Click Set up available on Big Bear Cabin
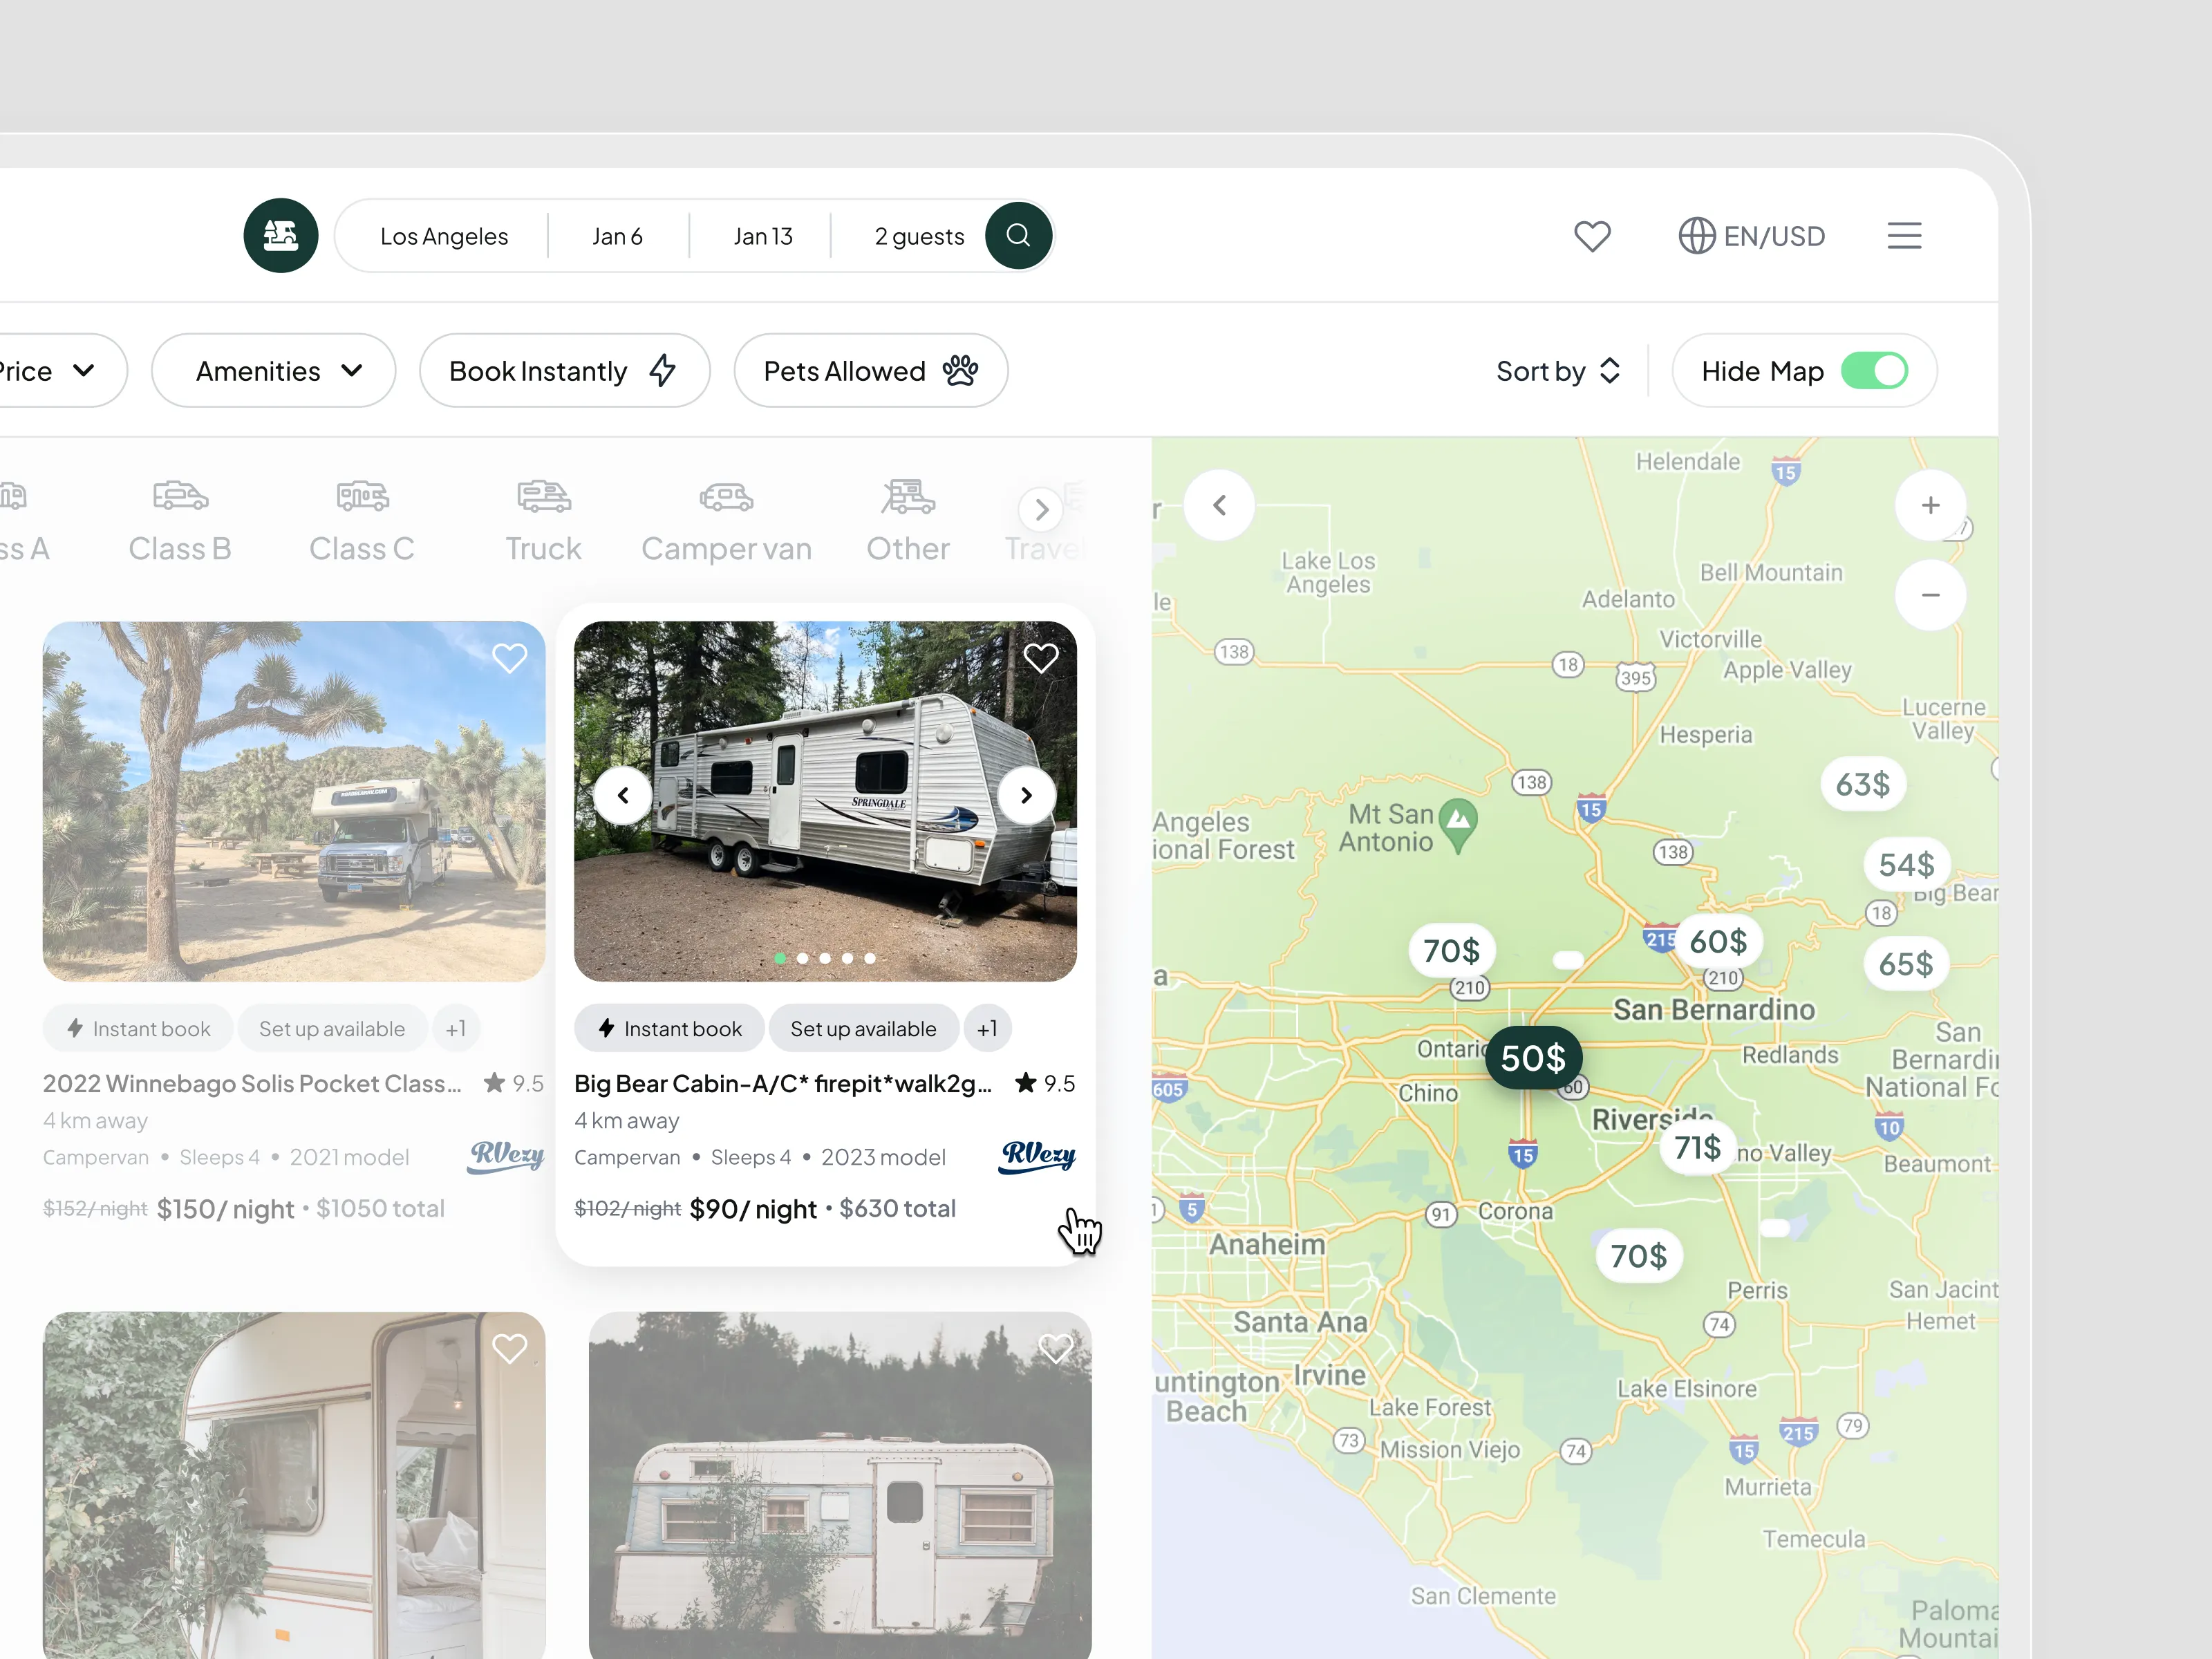Image resolution: width=2212 pixels, height=1659 pixels. pos(864,1029)
